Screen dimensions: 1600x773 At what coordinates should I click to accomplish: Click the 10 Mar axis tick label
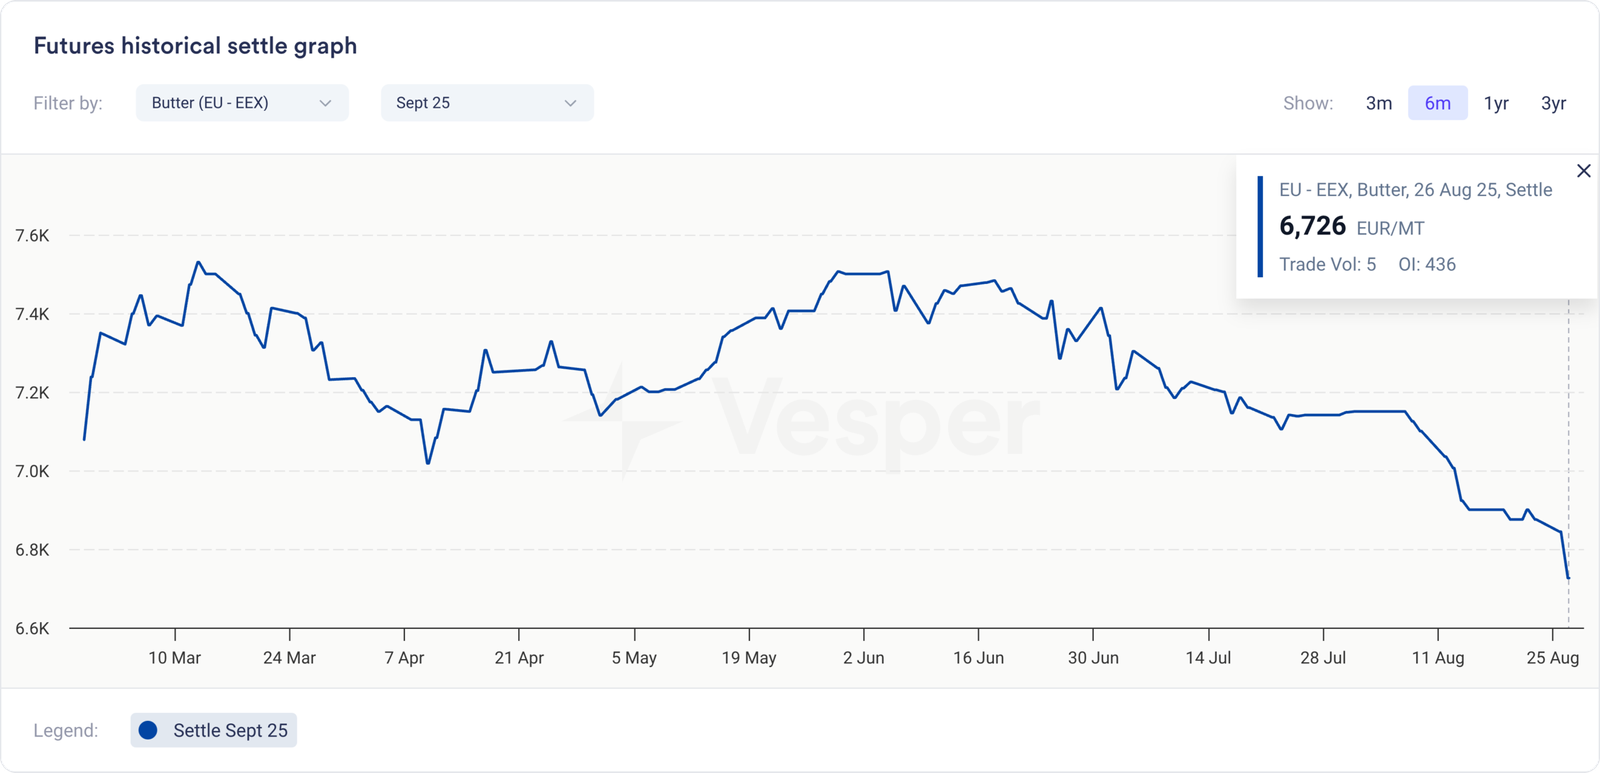[175, 658]
